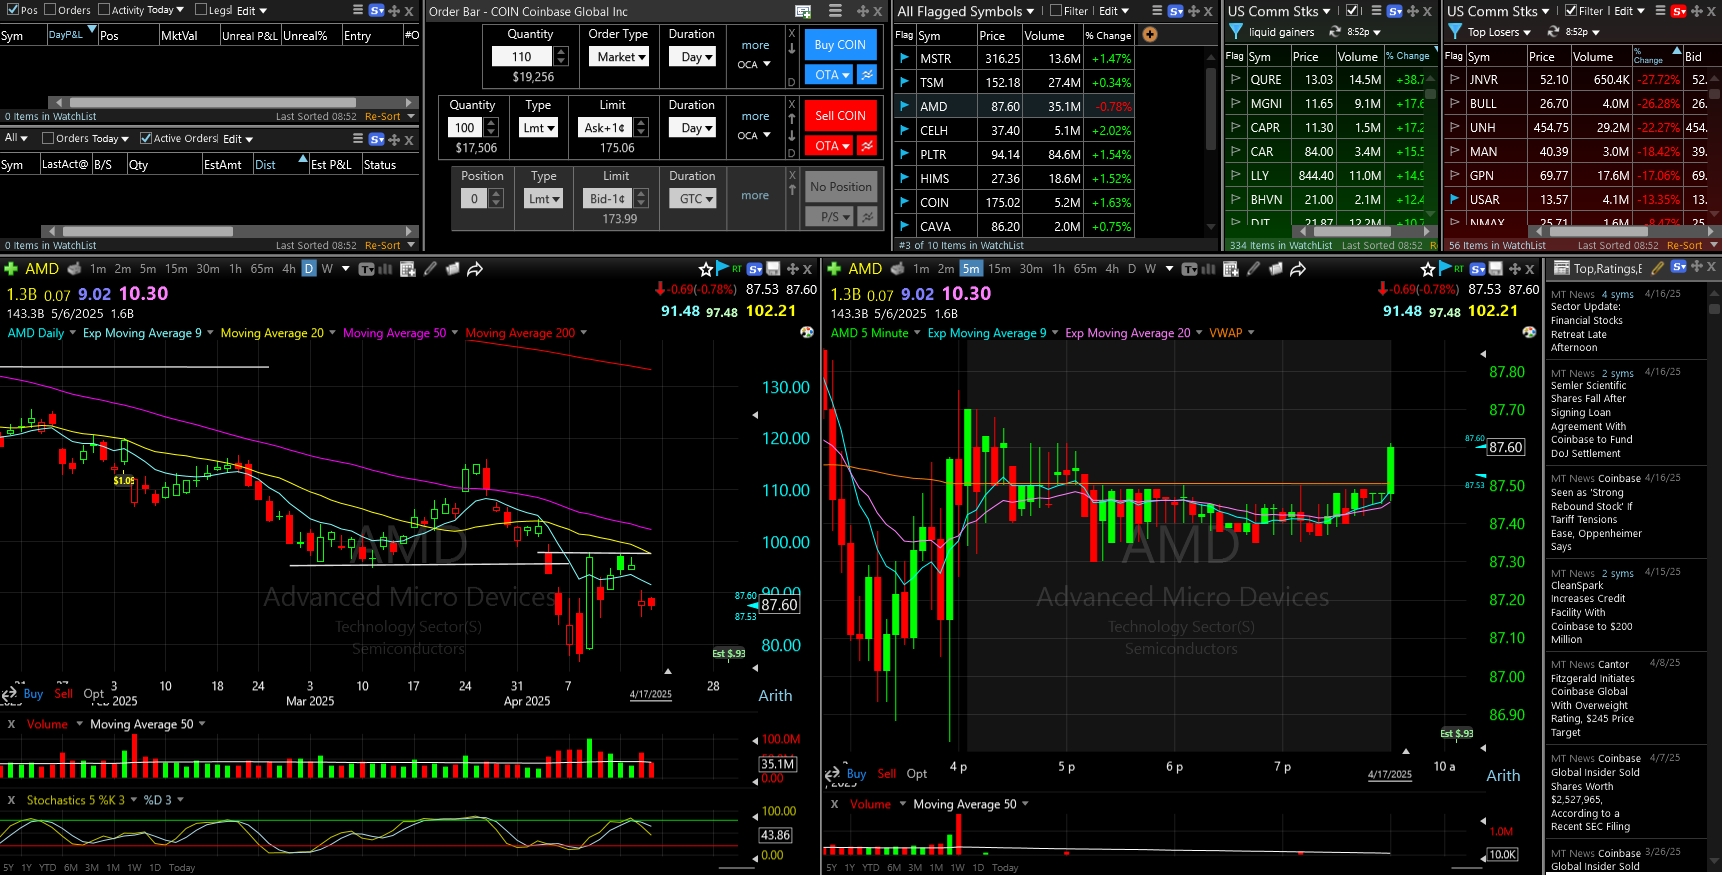Click symbol link S icon in Top Losers
1722x875 pixels.
[x=1679, y=11]
